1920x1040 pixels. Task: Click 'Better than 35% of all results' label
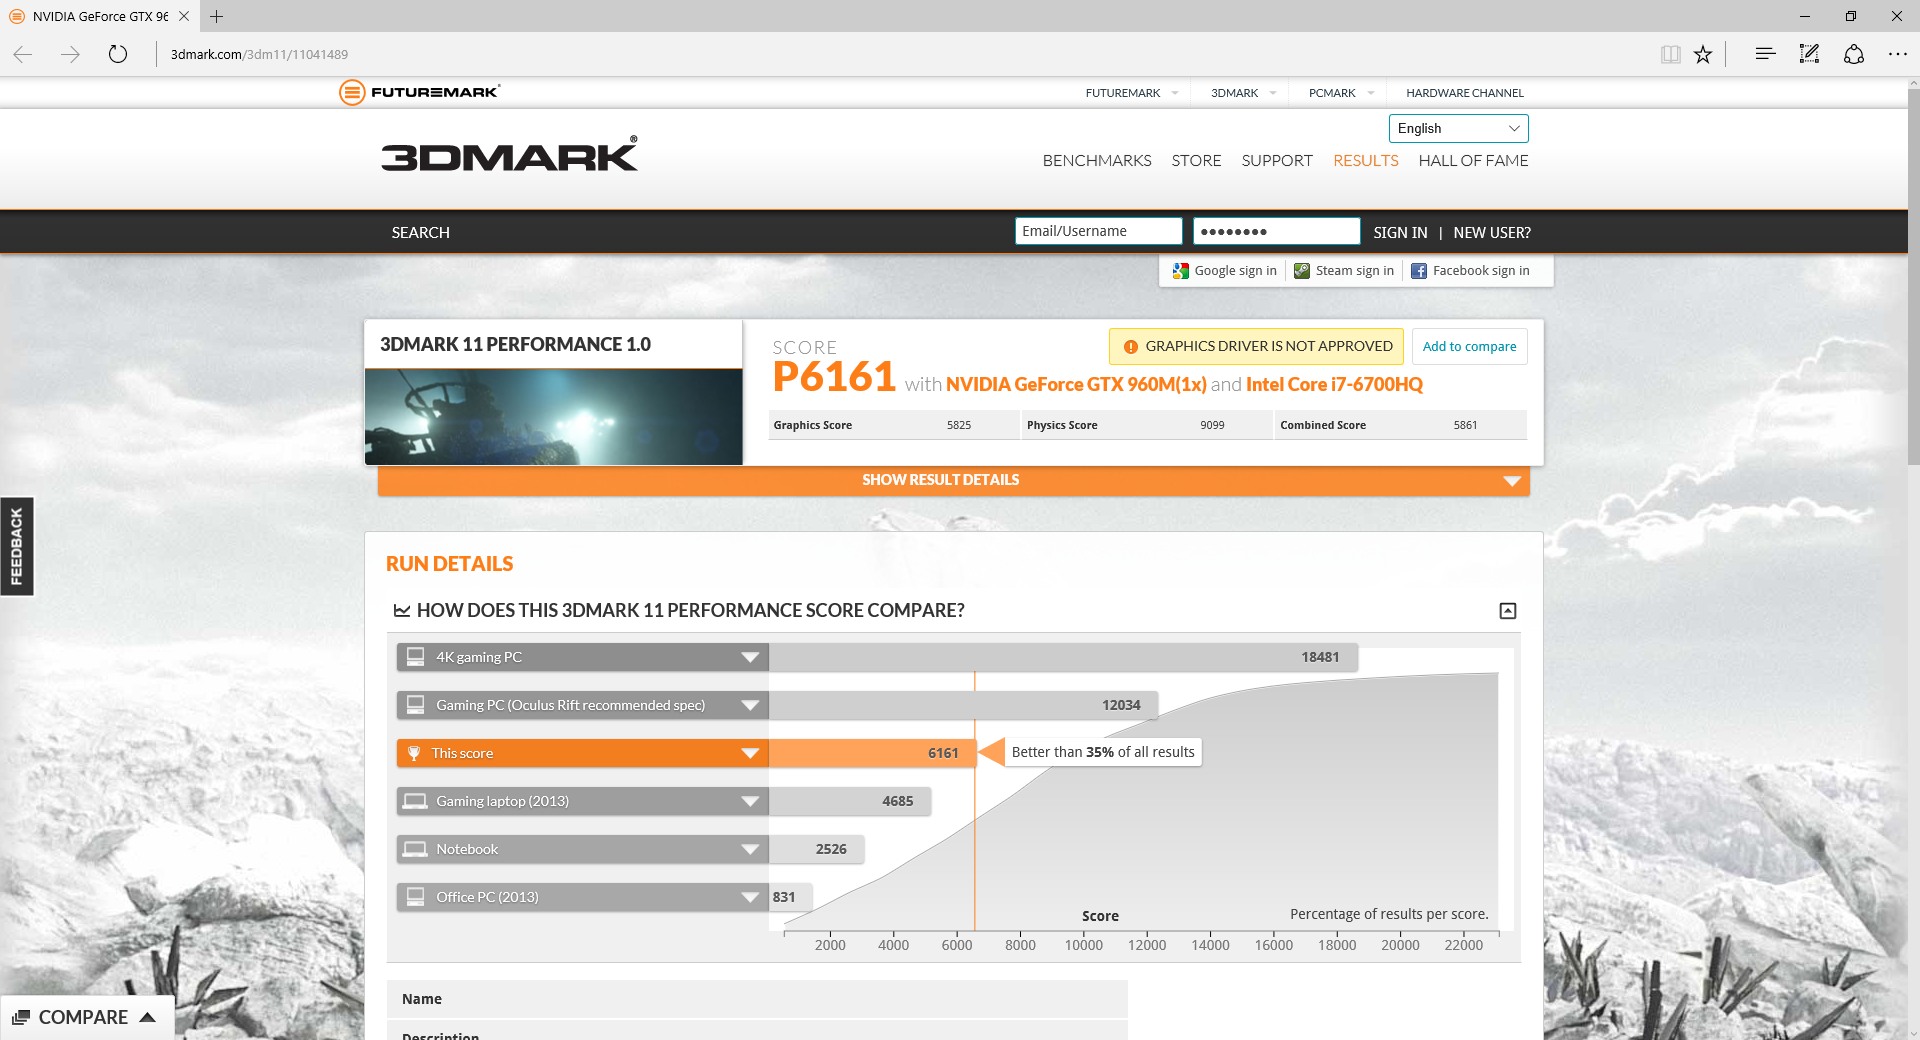tap(1103, 752)
